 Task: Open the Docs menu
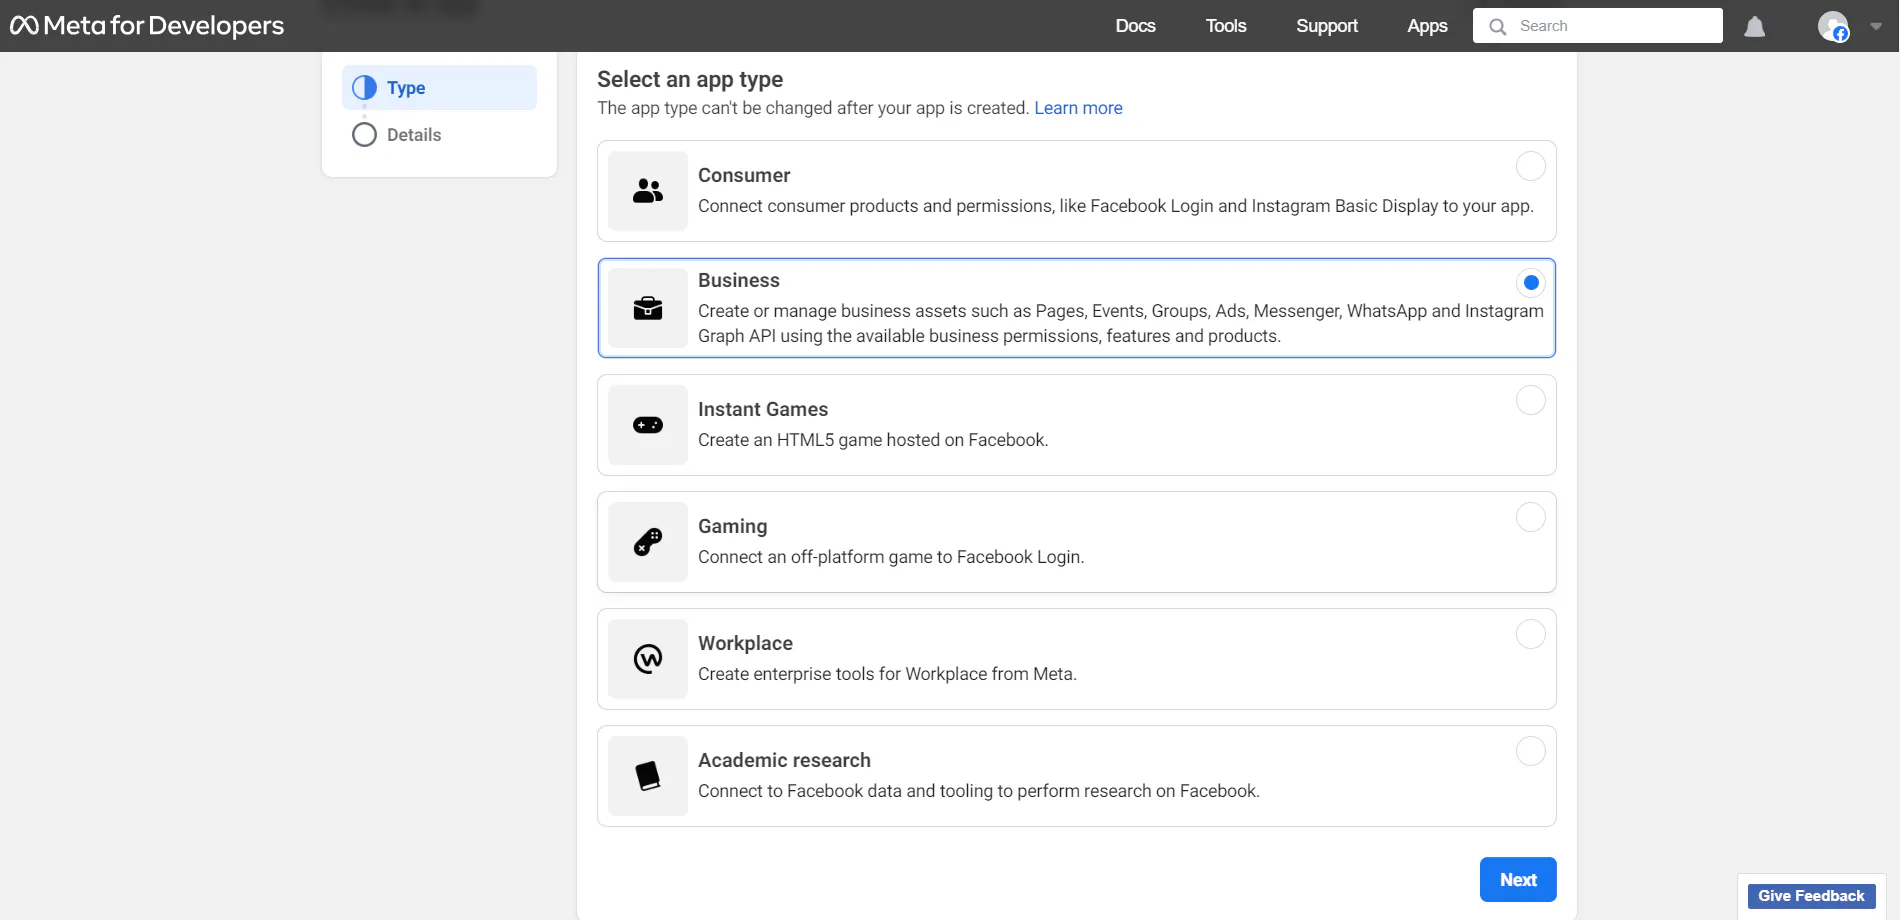coord(1135,26)
